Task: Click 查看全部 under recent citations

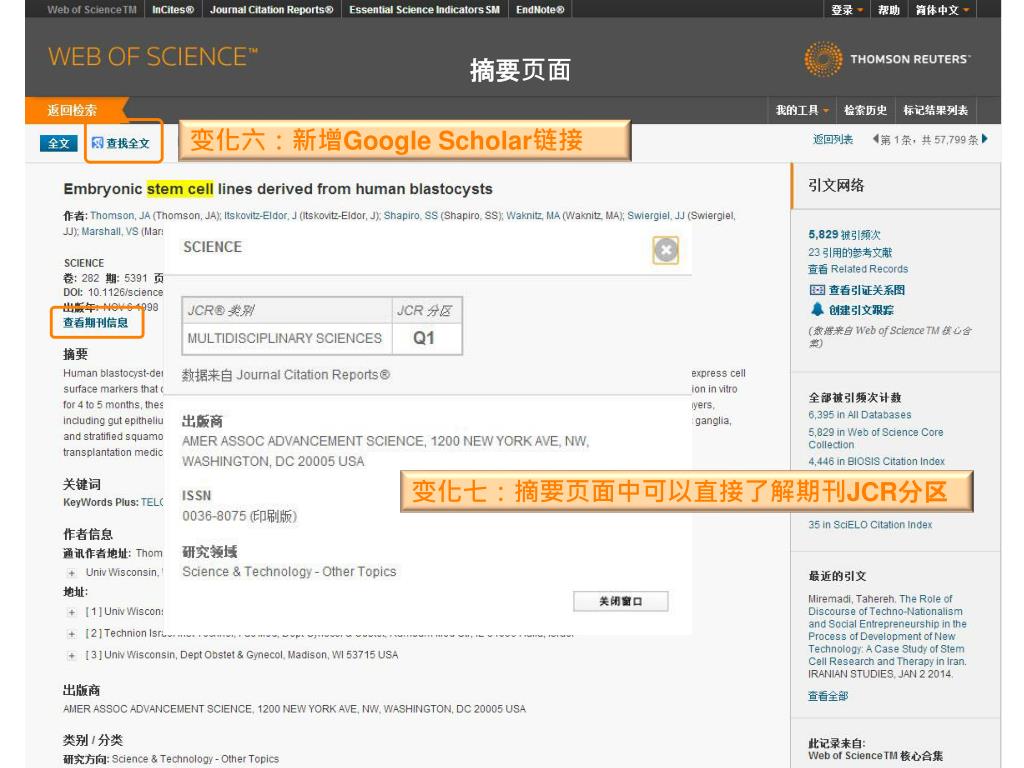Action: 827,696
